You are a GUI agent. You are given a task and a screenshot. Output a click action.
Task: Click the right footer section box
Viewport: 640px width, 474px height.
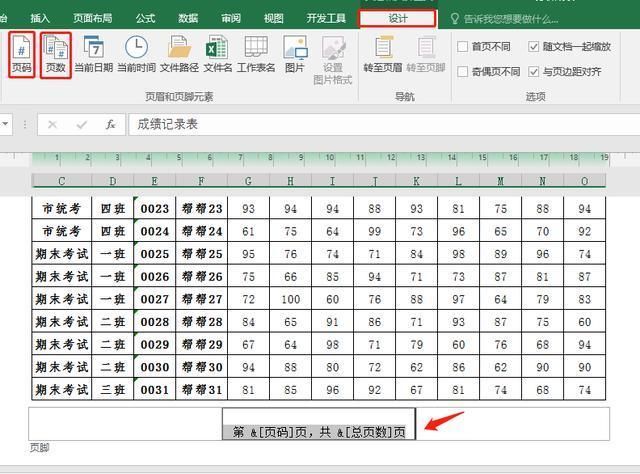pyautogui.click(x=513, y=424)
